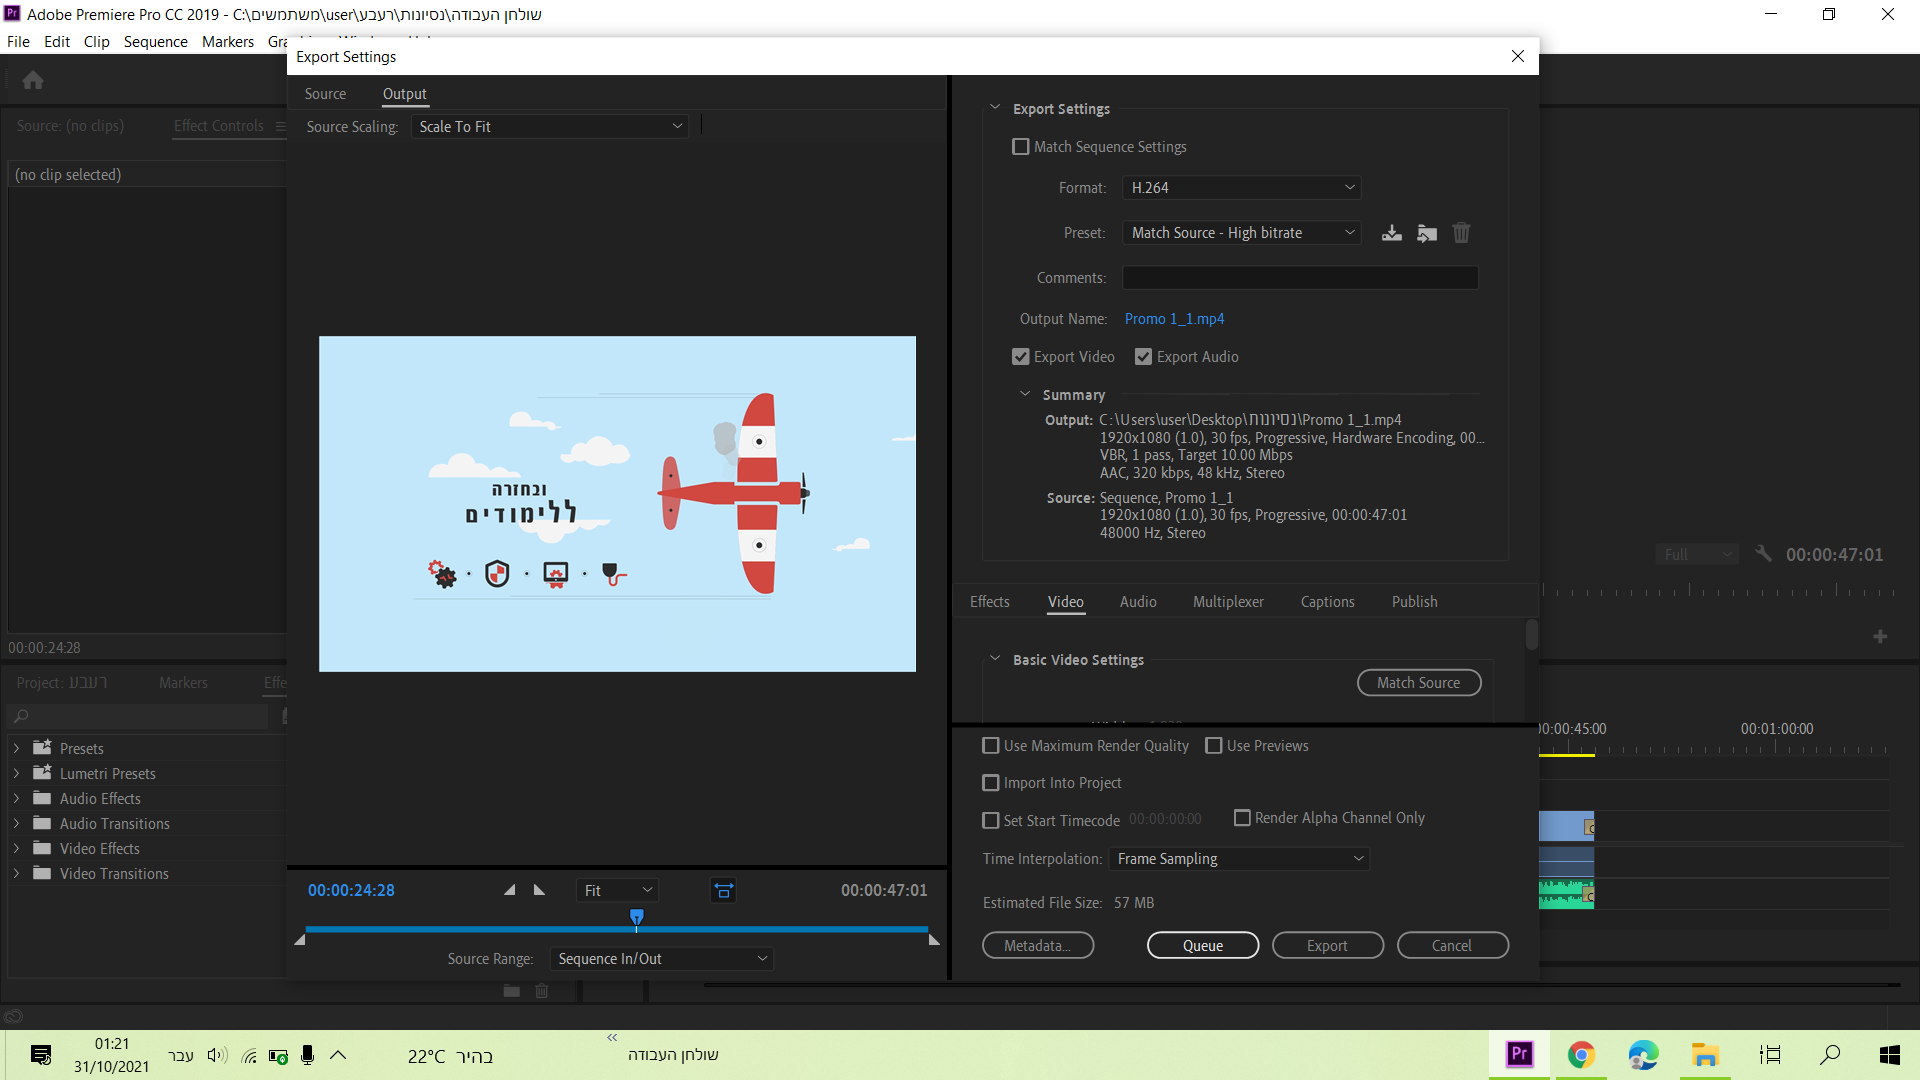The image size is (1920, 1080).
Task: Click the Comments text field
Action: [x=1299, y=278]
